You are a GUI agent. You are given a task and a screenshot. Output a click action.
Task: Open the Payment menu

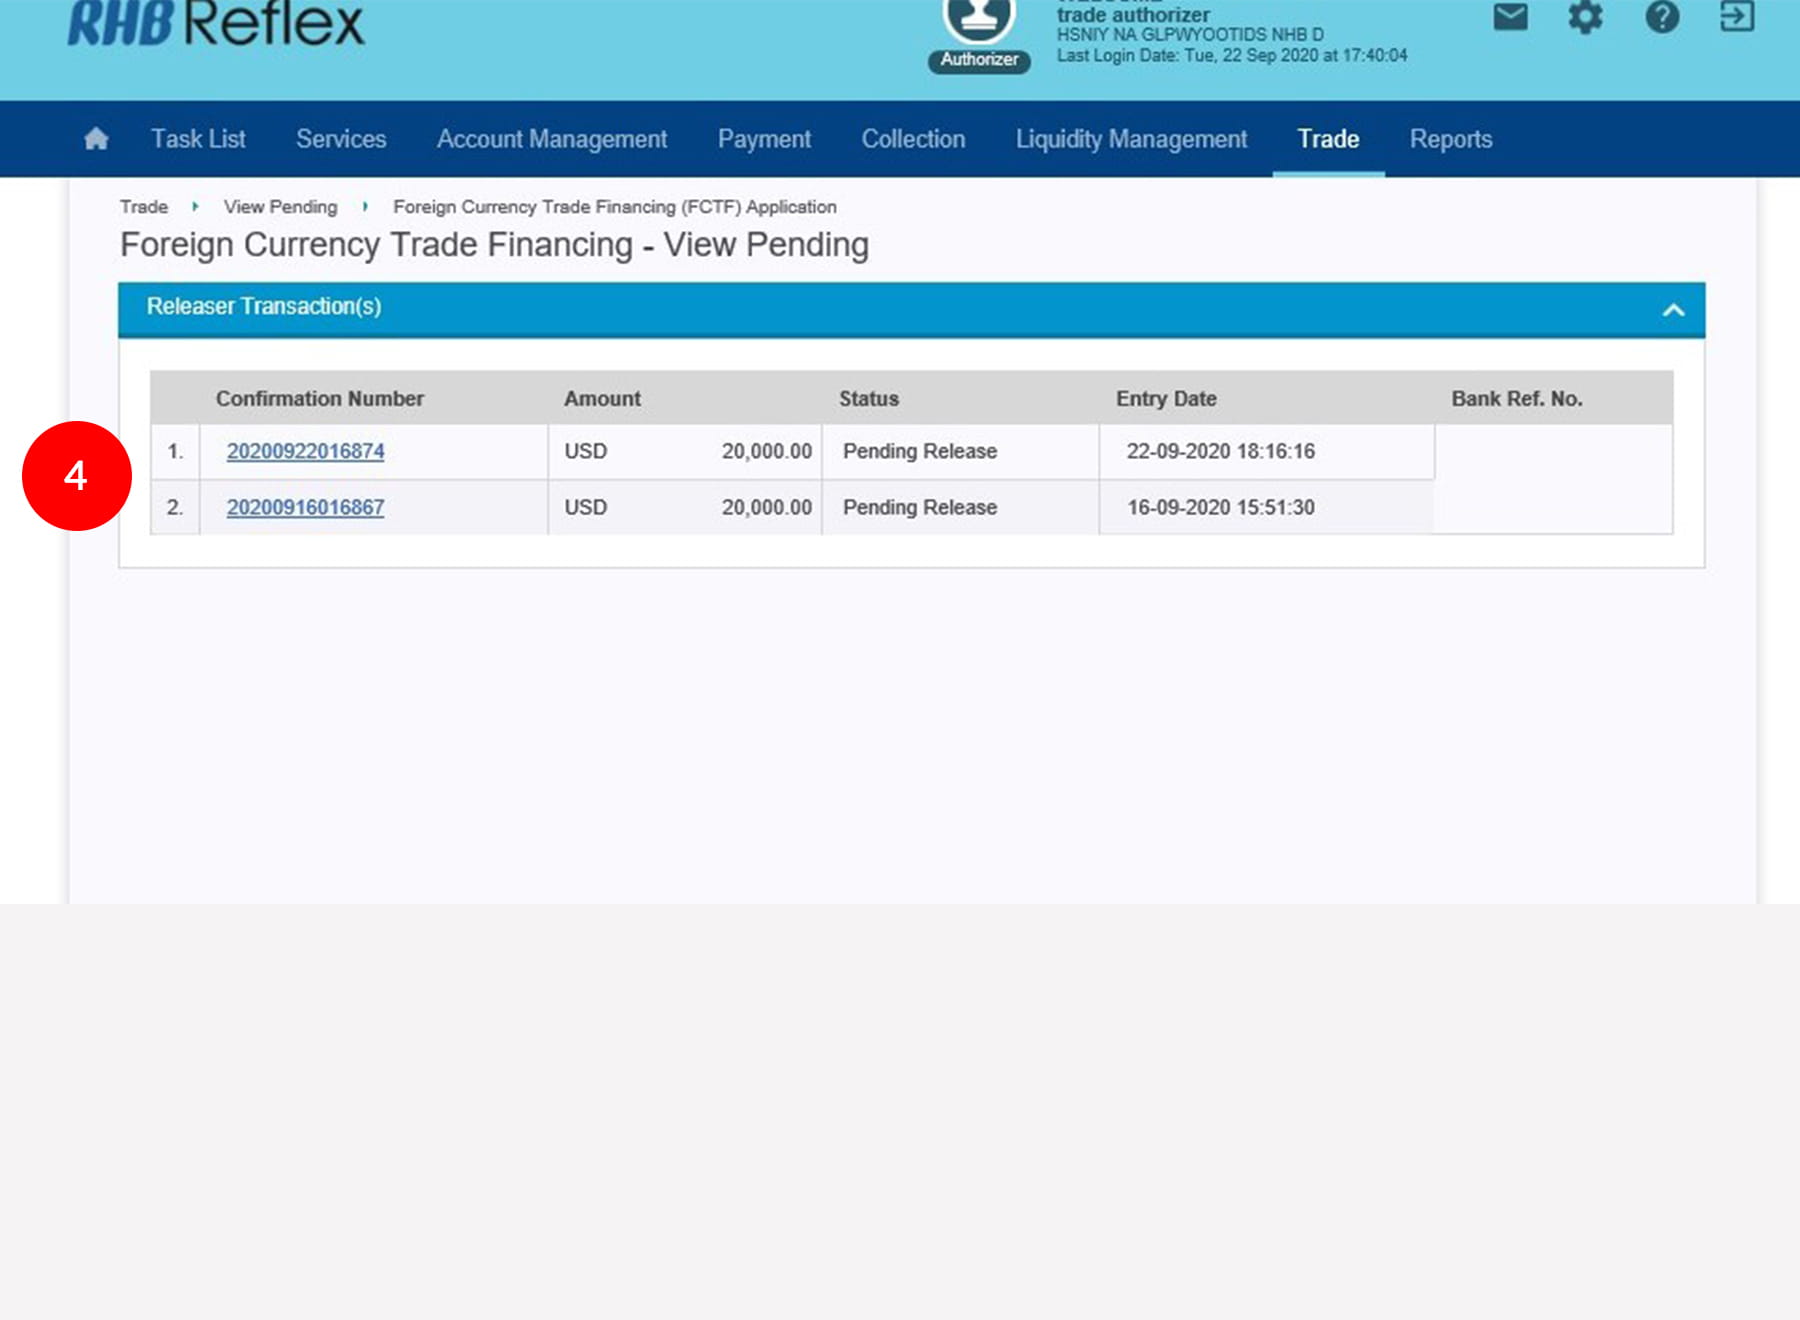764,139
